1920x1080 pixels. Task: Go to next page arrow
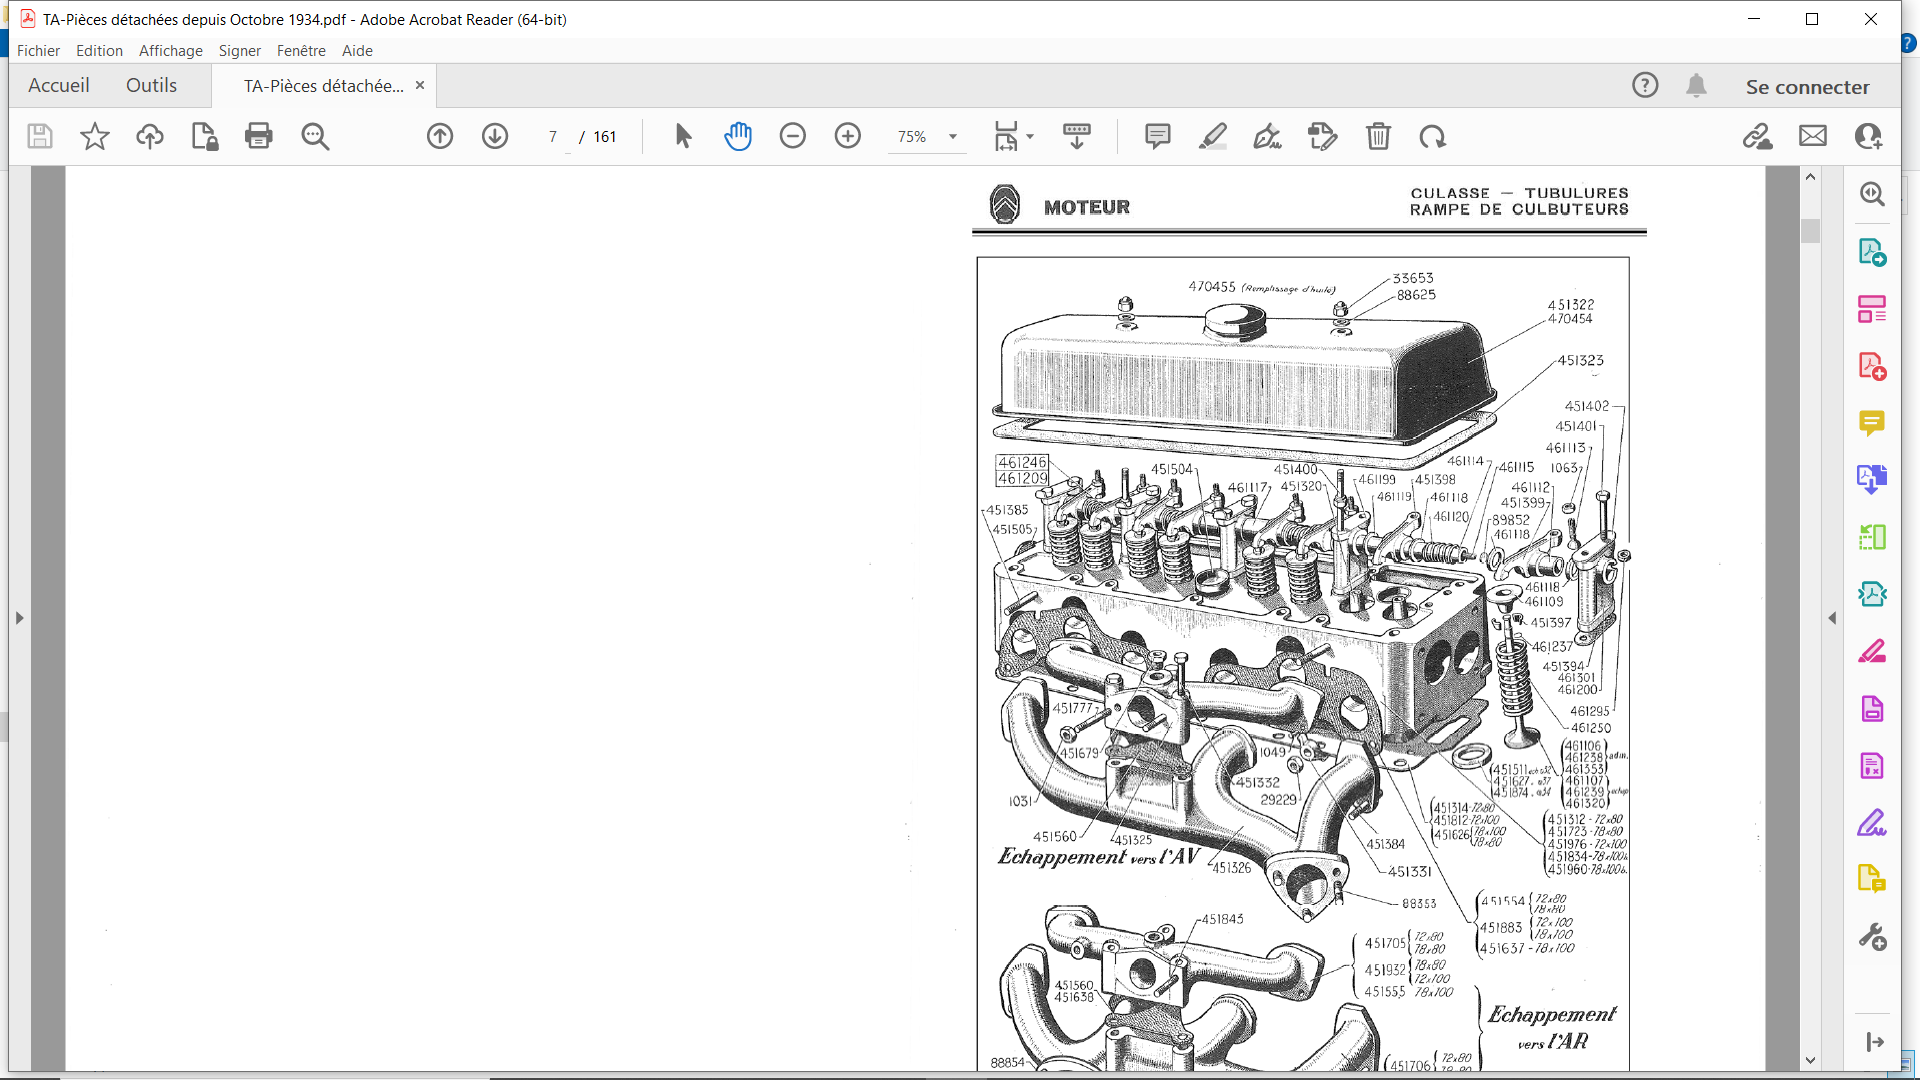495,136
